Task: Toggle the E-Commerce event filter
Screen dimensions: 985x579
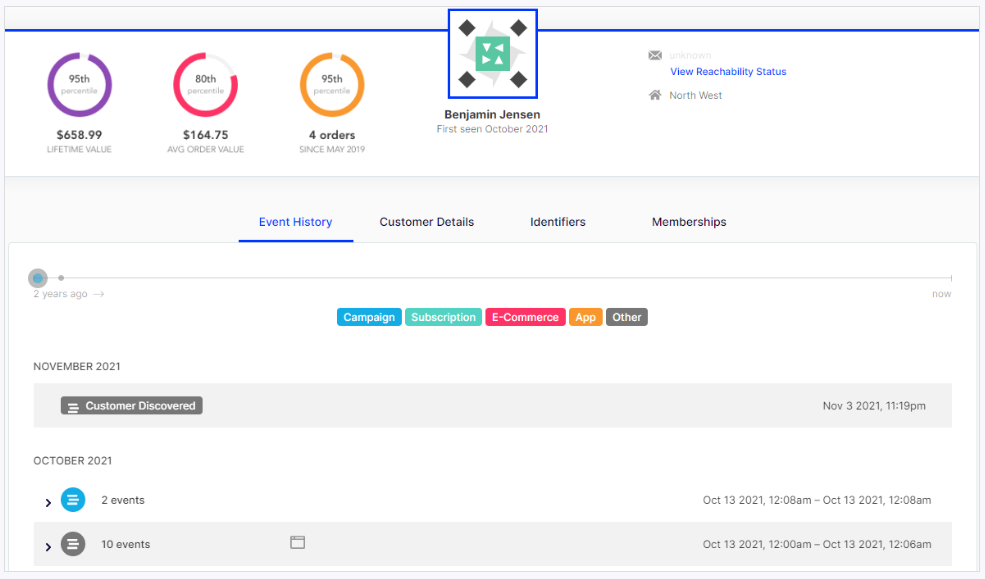Action: coord(525,317)
